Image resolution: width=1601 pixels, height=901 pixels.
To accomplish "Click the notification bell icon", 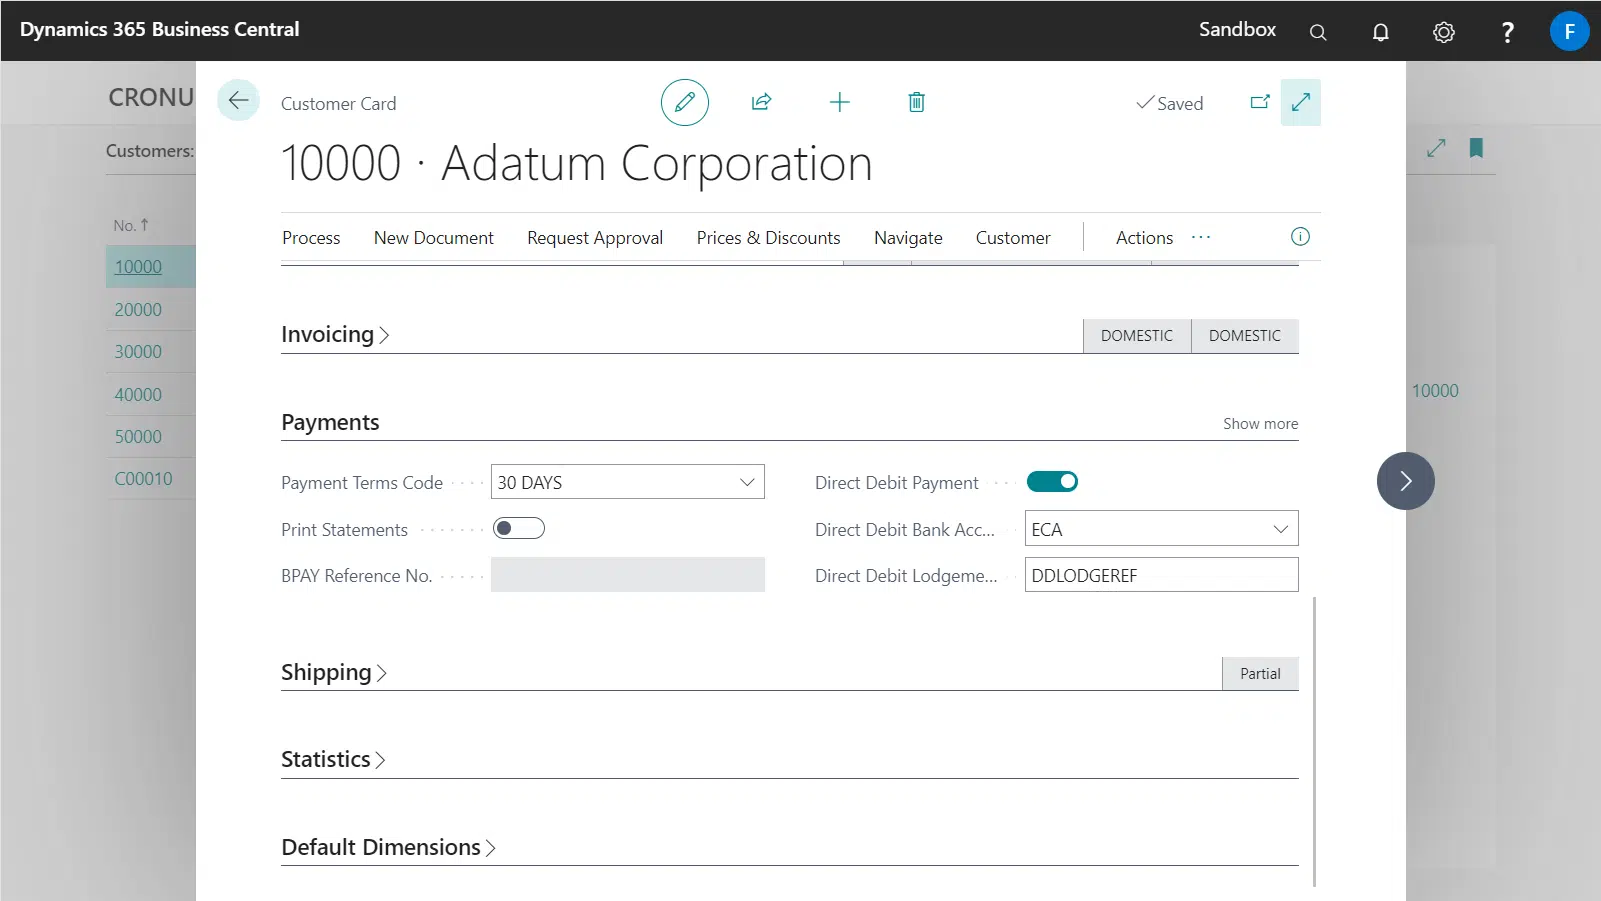I will [x=1380, y=32].
